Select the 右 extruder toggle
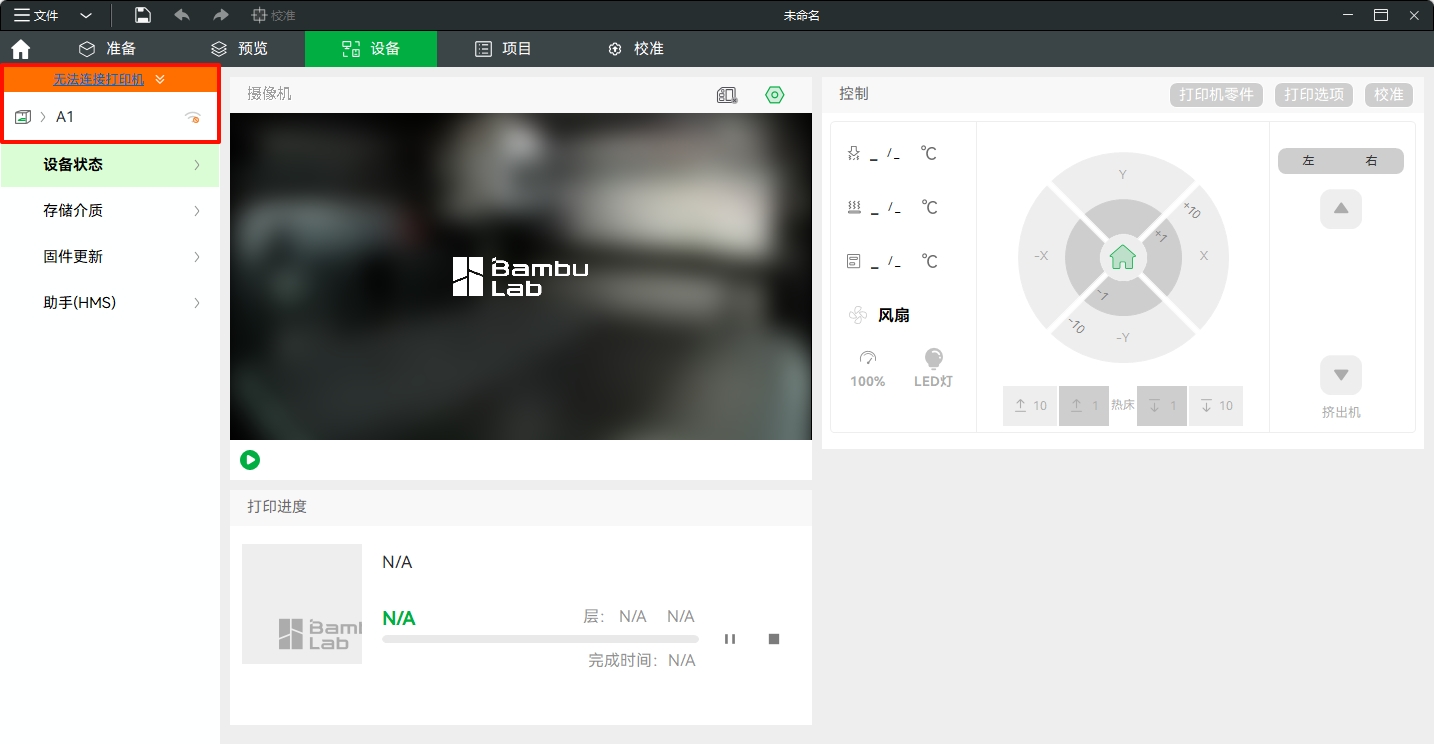This screenshot has height=744, width=1434. click(1372, 161)
